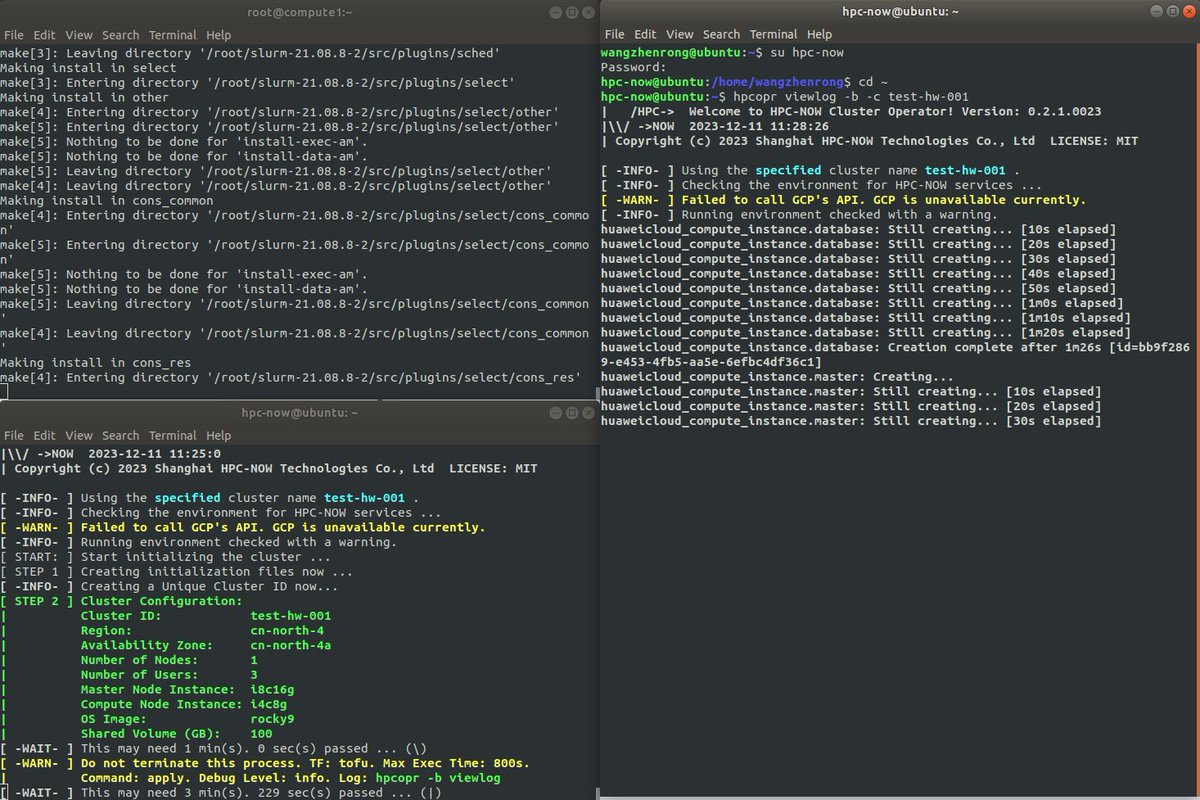Maximize the root@compute1 terminal window
Image resolution: width=1200 pixels, height=800 pixels.
[x=571, y=13]
